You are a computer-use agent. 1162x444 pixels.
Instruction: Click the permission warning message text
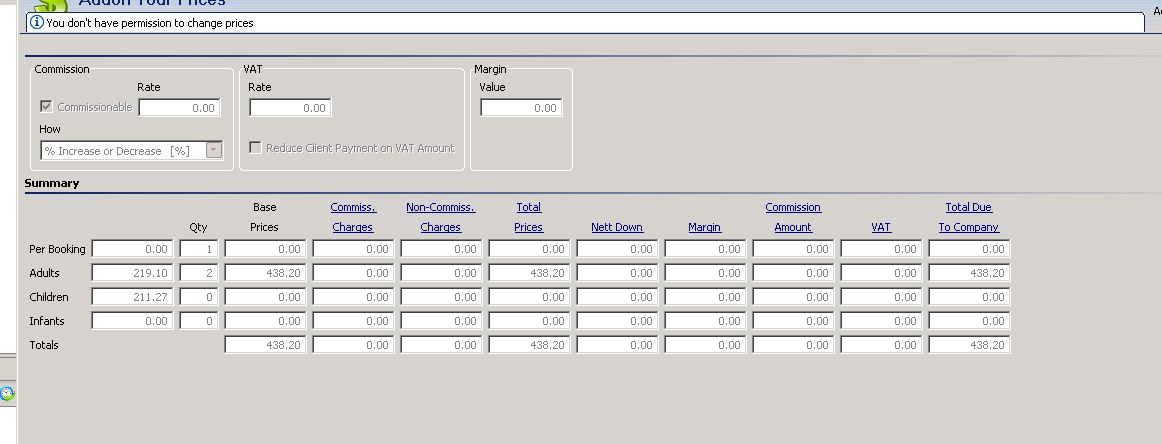pyautogui.click(x=150, y=23)
